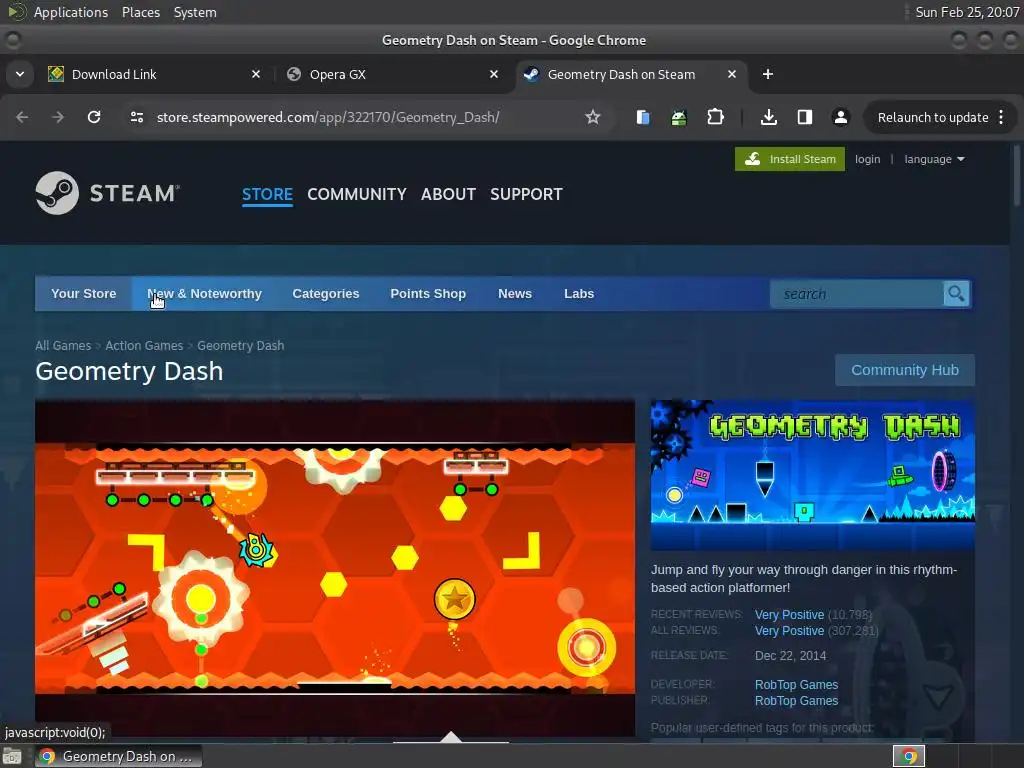
Task: Click the Geometry Dash breadcrumb link
Action: pyautogui.click(x=240, y=345)
